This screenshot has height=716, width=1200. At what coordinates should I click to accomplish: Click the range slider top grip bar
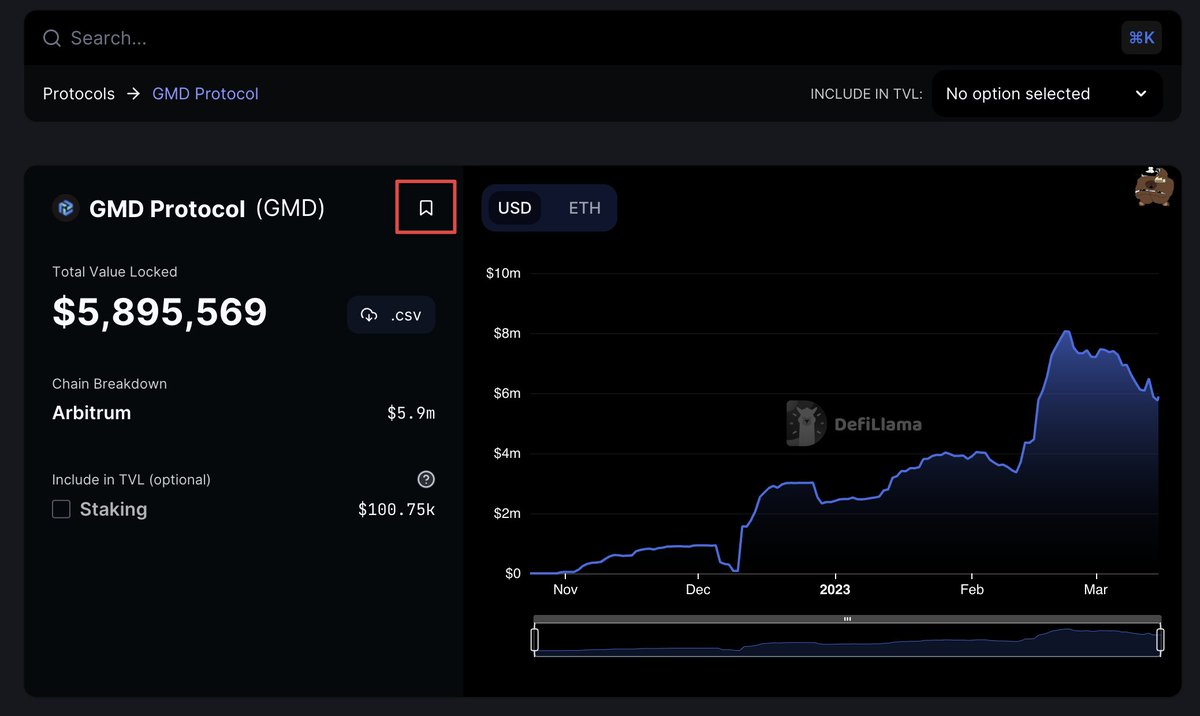pyautogui.click(x=847, y=619)
